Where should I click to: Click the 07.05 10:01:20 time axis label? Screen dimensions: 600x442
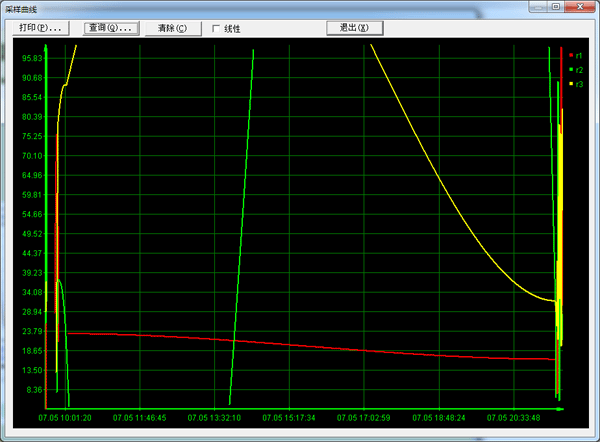pyautogui.click(x=65, y=418)
